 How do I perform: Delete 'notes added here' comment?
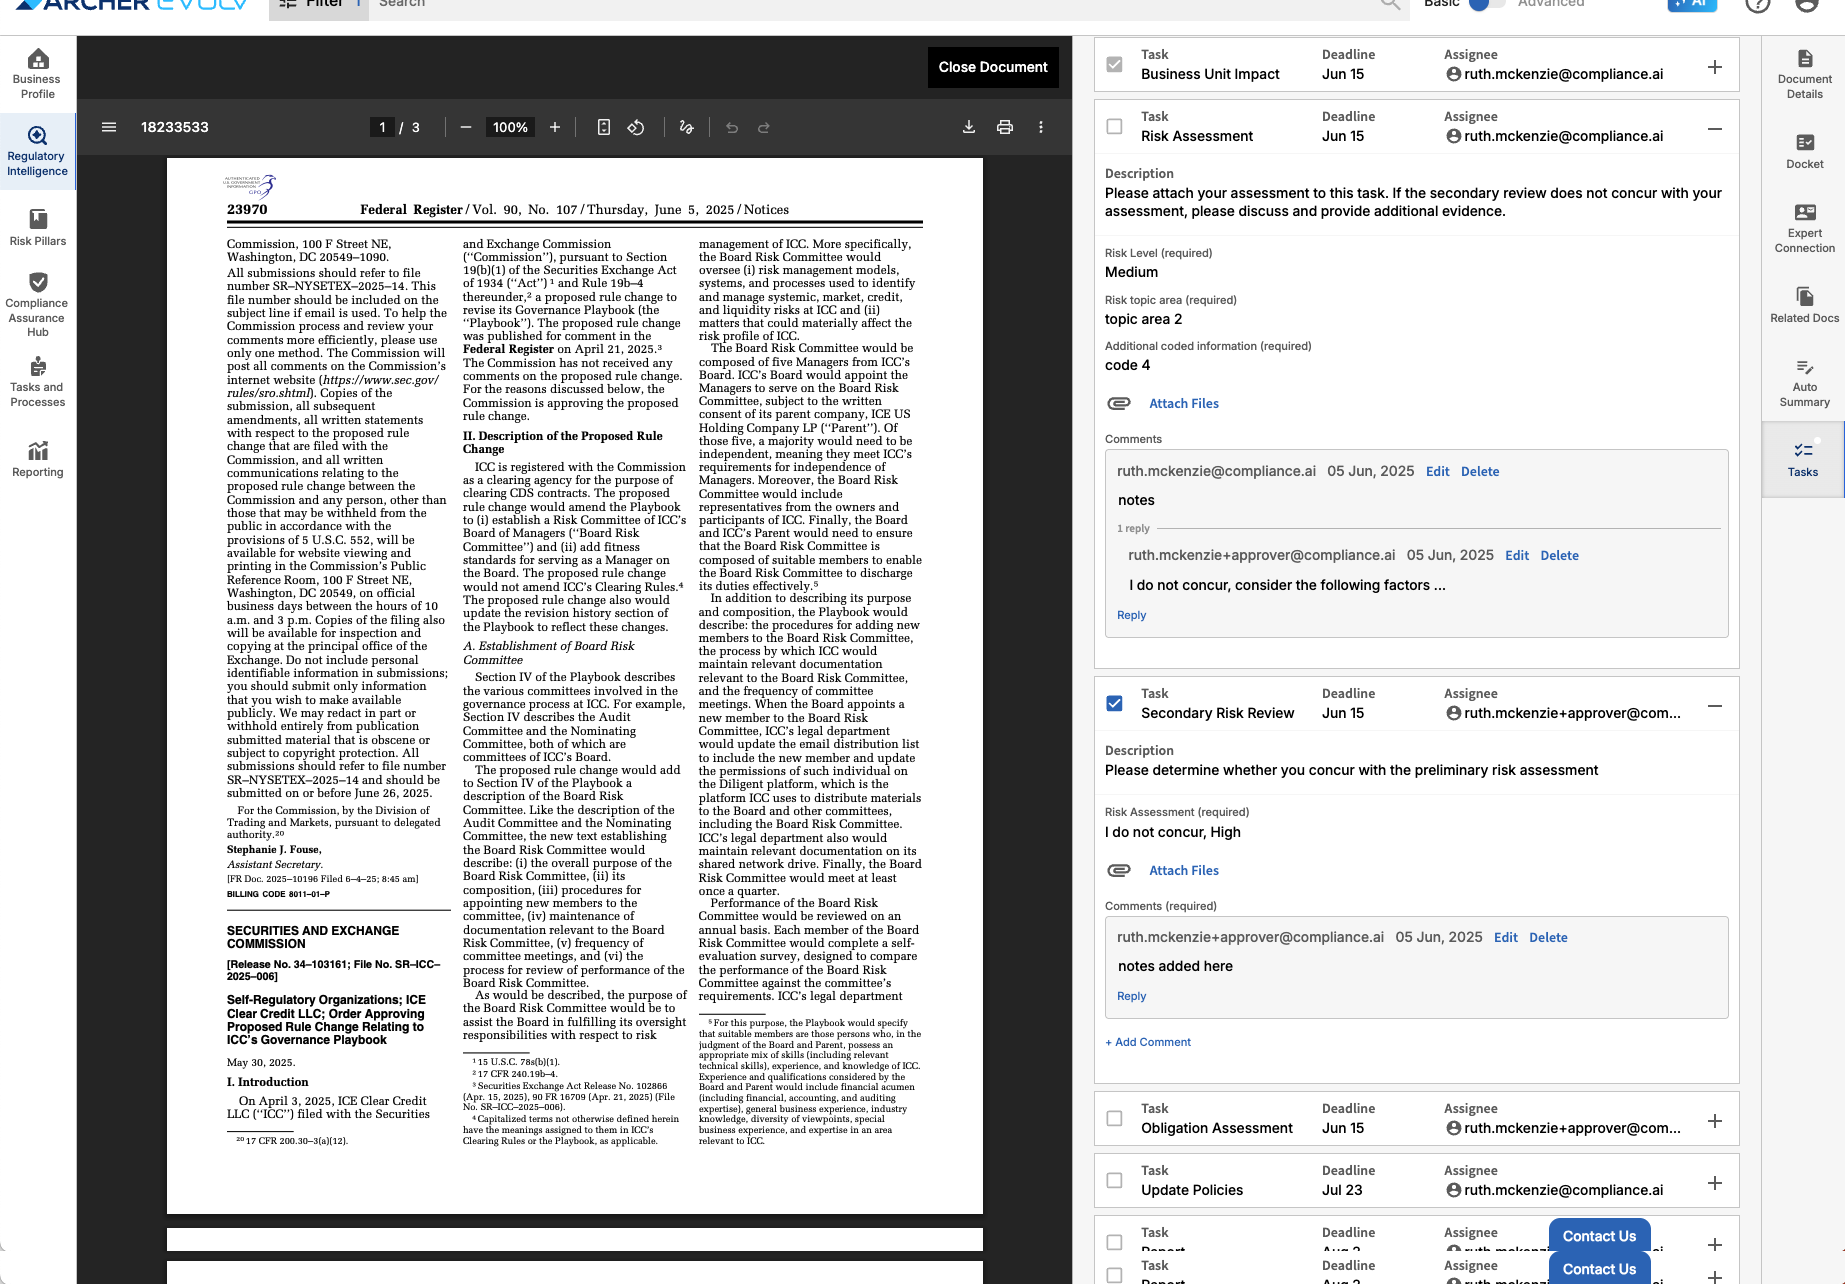[x=1548, y=937]
